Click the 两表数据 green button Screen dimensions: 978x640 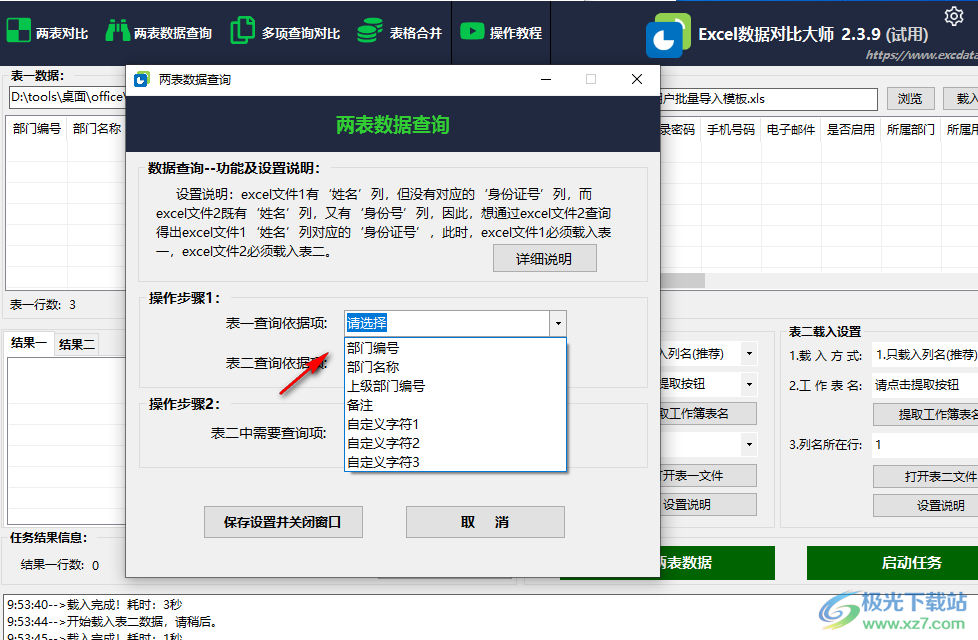(x=717, y=563)
